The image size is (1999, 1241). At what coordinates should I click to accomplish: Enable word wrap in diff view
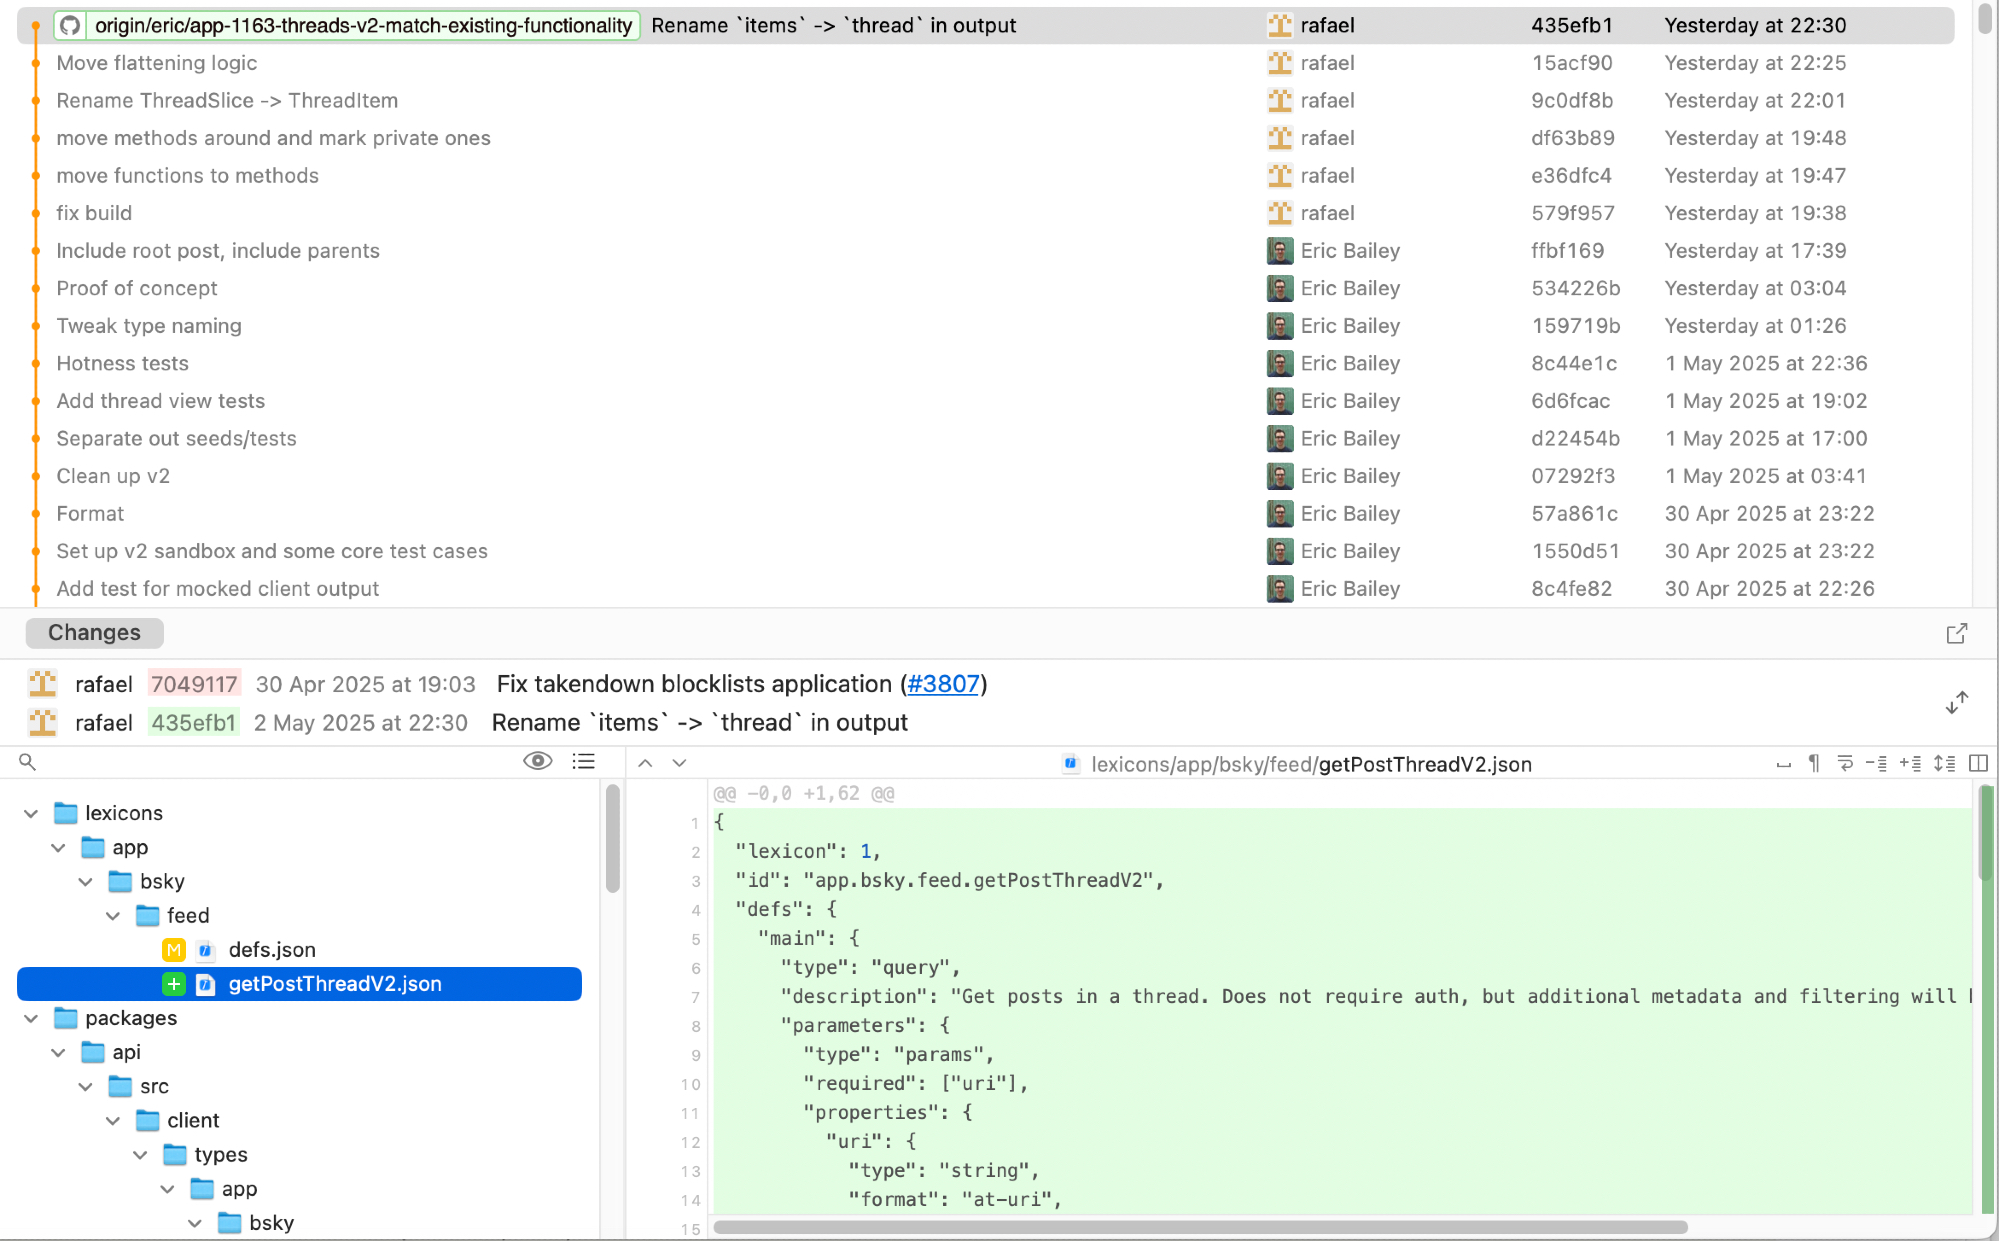1845,764
